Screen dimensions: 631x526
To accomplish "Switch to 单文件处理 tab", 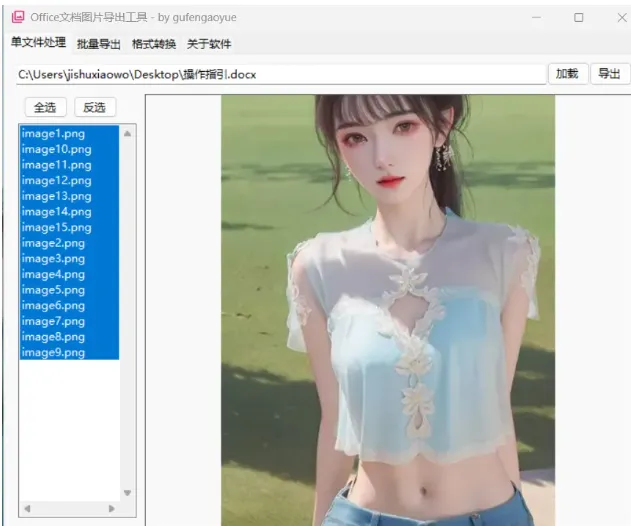I will 38,42.
